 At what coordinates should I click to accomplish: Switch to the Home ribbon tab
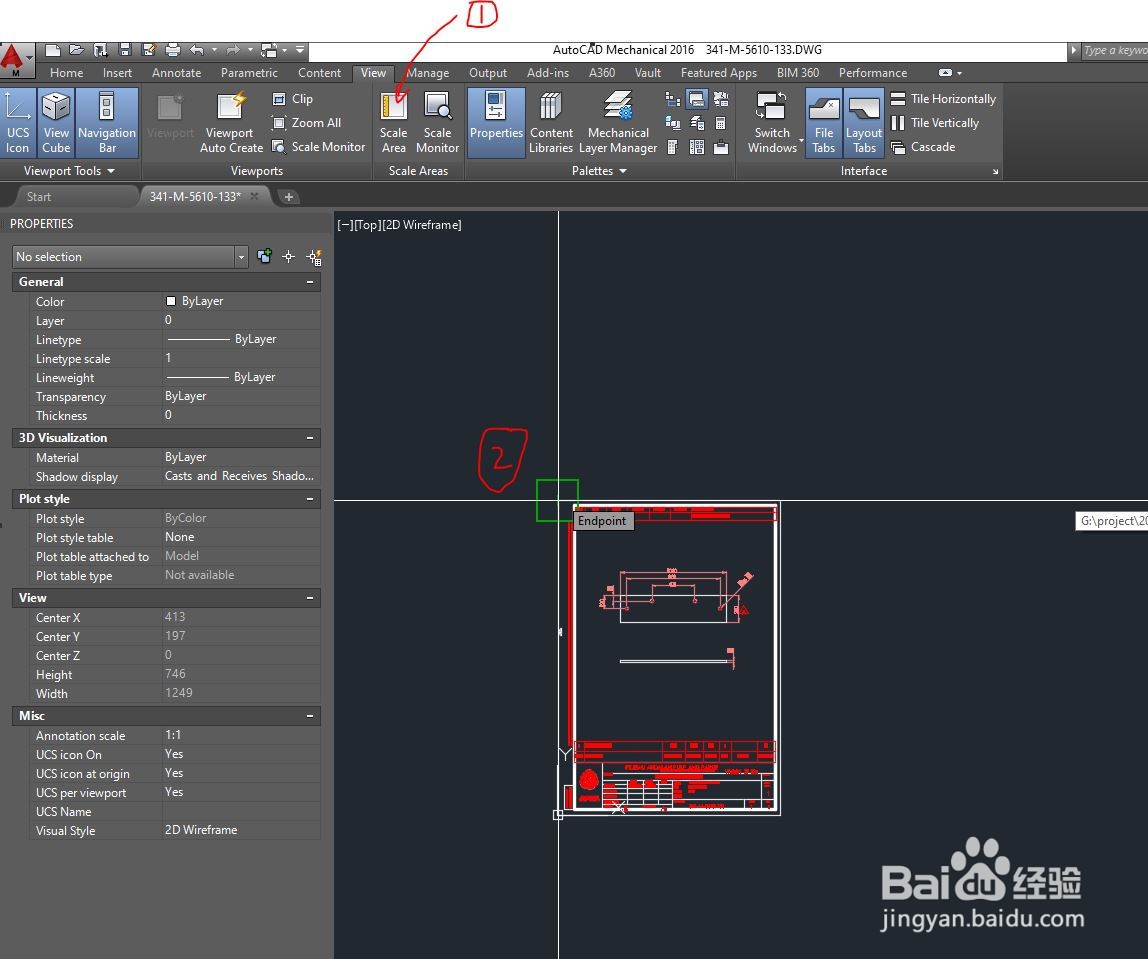(67, 72)
